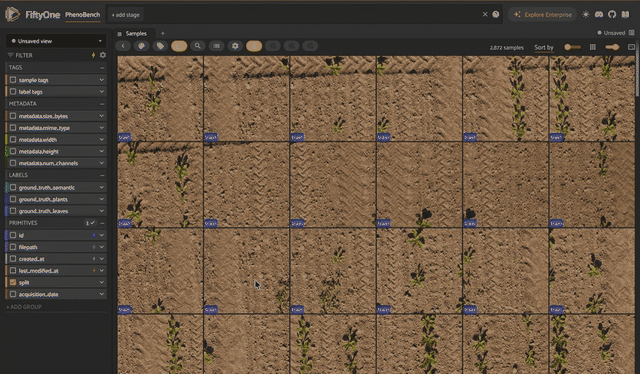Toggle the ground_truth_leaves checkbox
Screen dimensions: 640x374
pyautogui.click(x=13, y=211)
